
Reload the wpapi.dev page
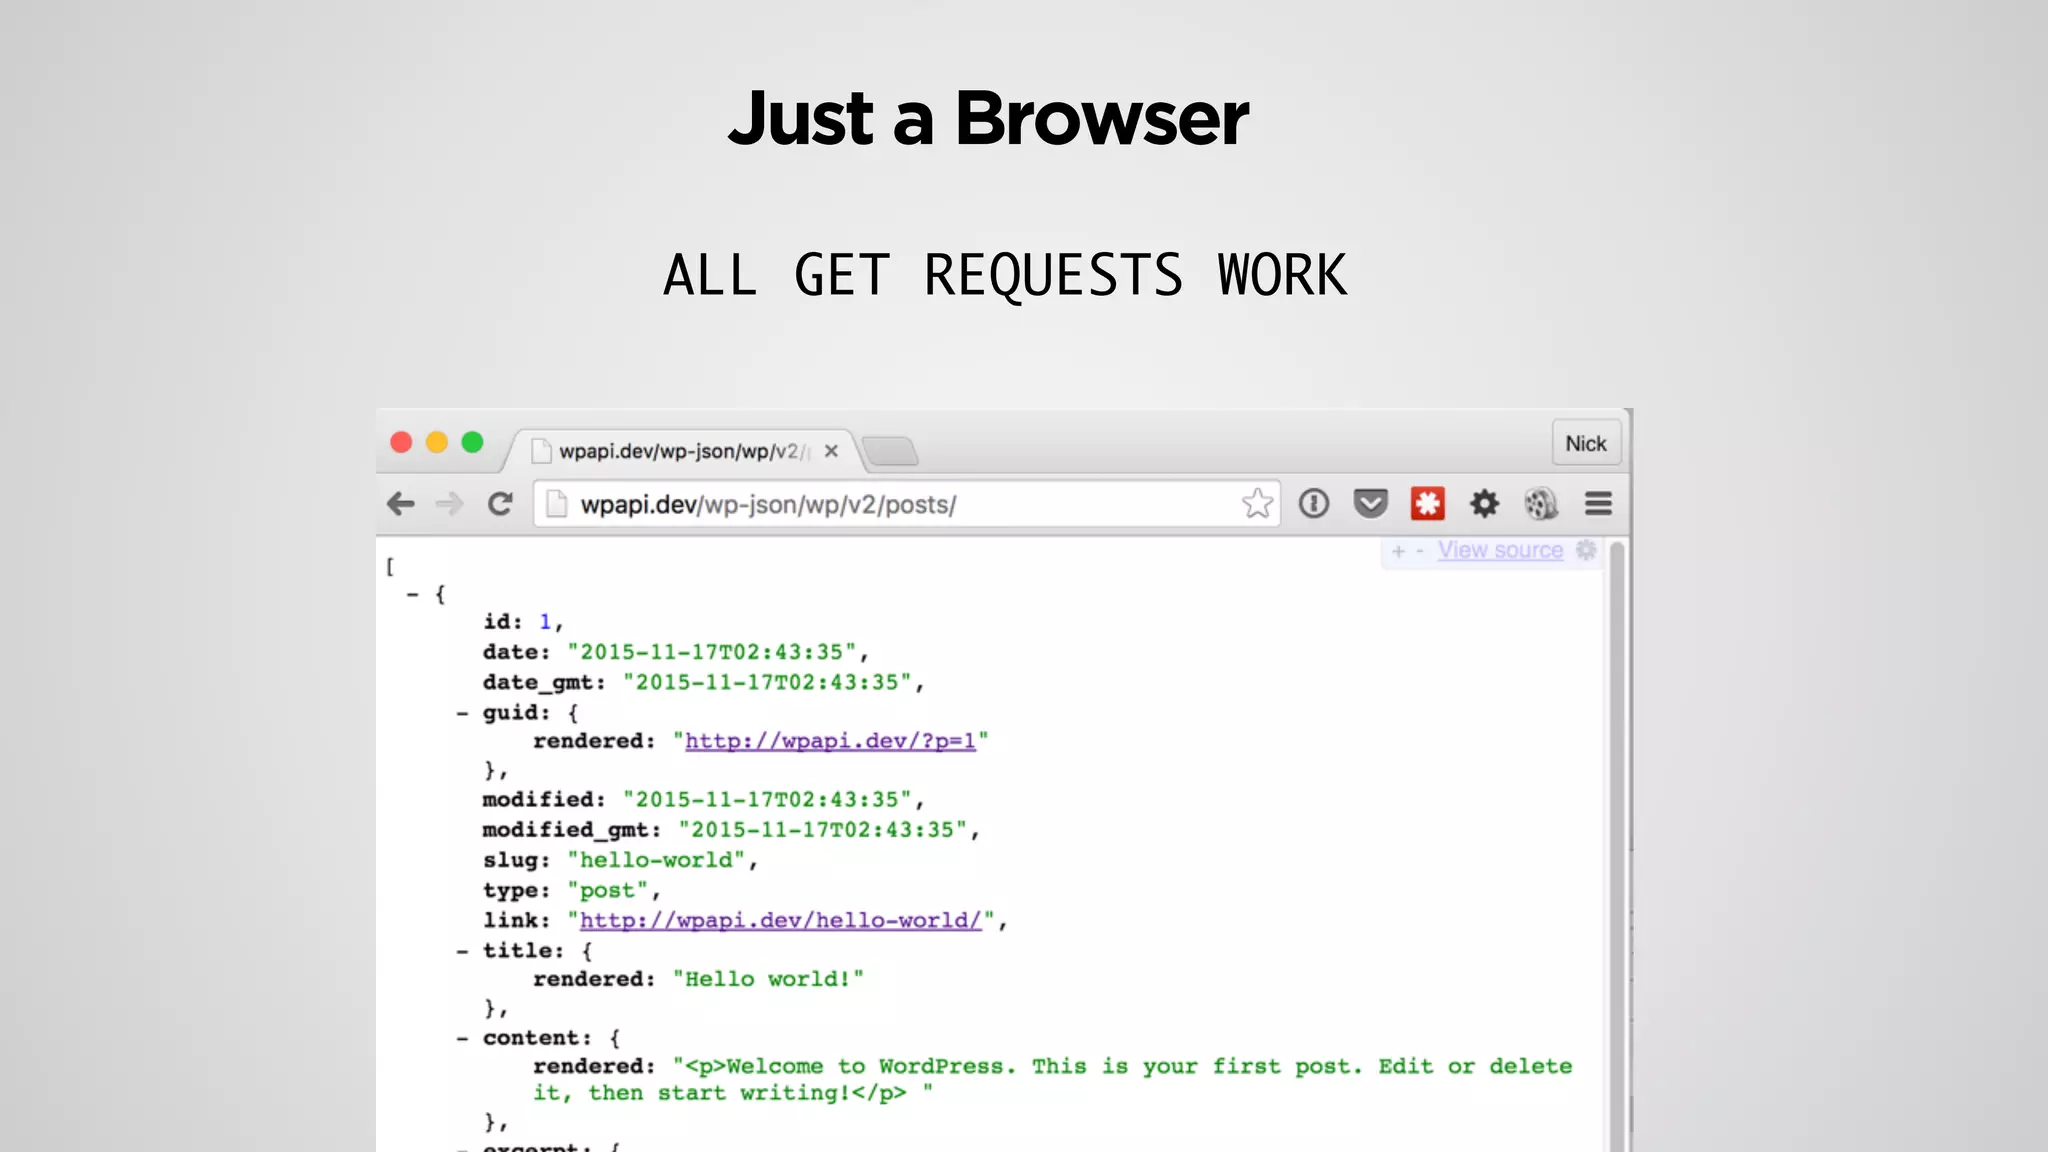click(x=500, y=504)
